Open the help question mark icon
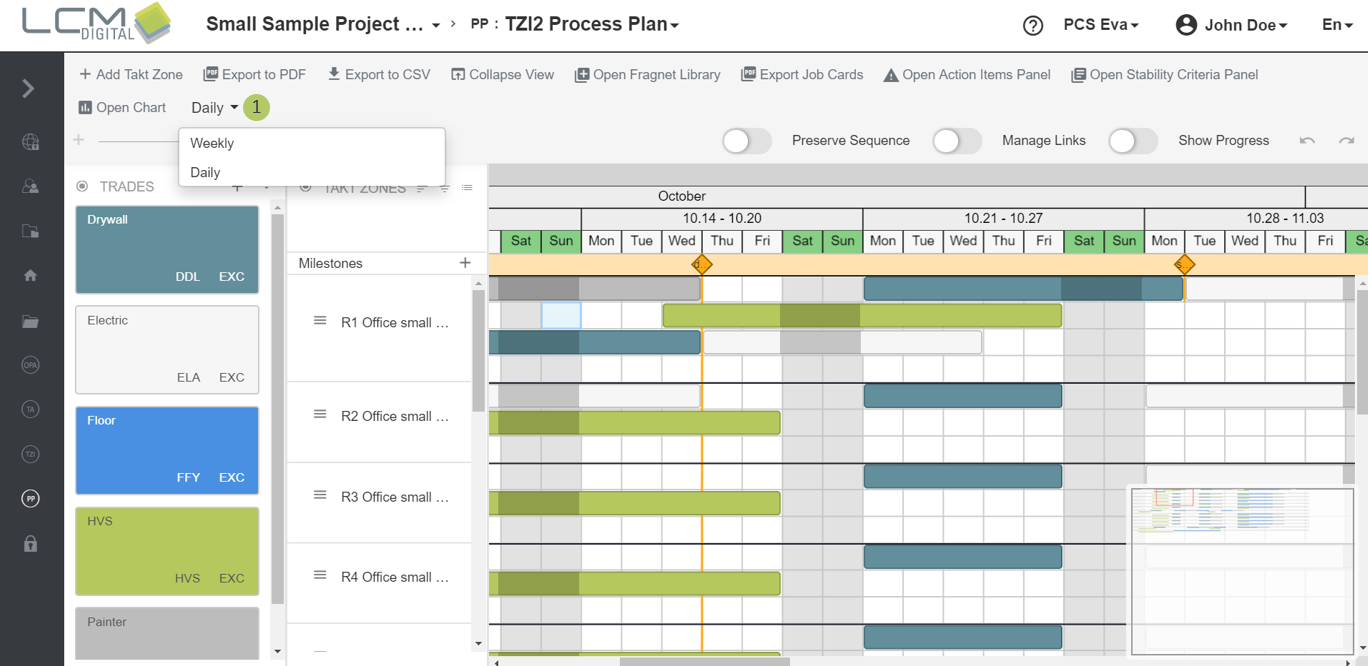Viewport: 1368px width, 666px height. pyautogui.click(x=1033, y=26)
